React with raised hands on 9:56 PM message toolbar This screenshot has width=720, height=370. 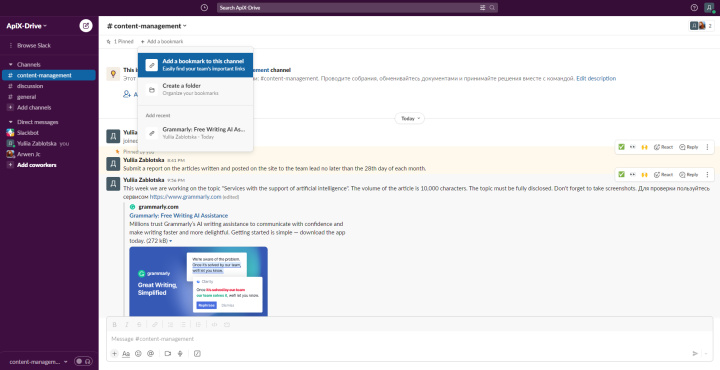tap(644, 174)
